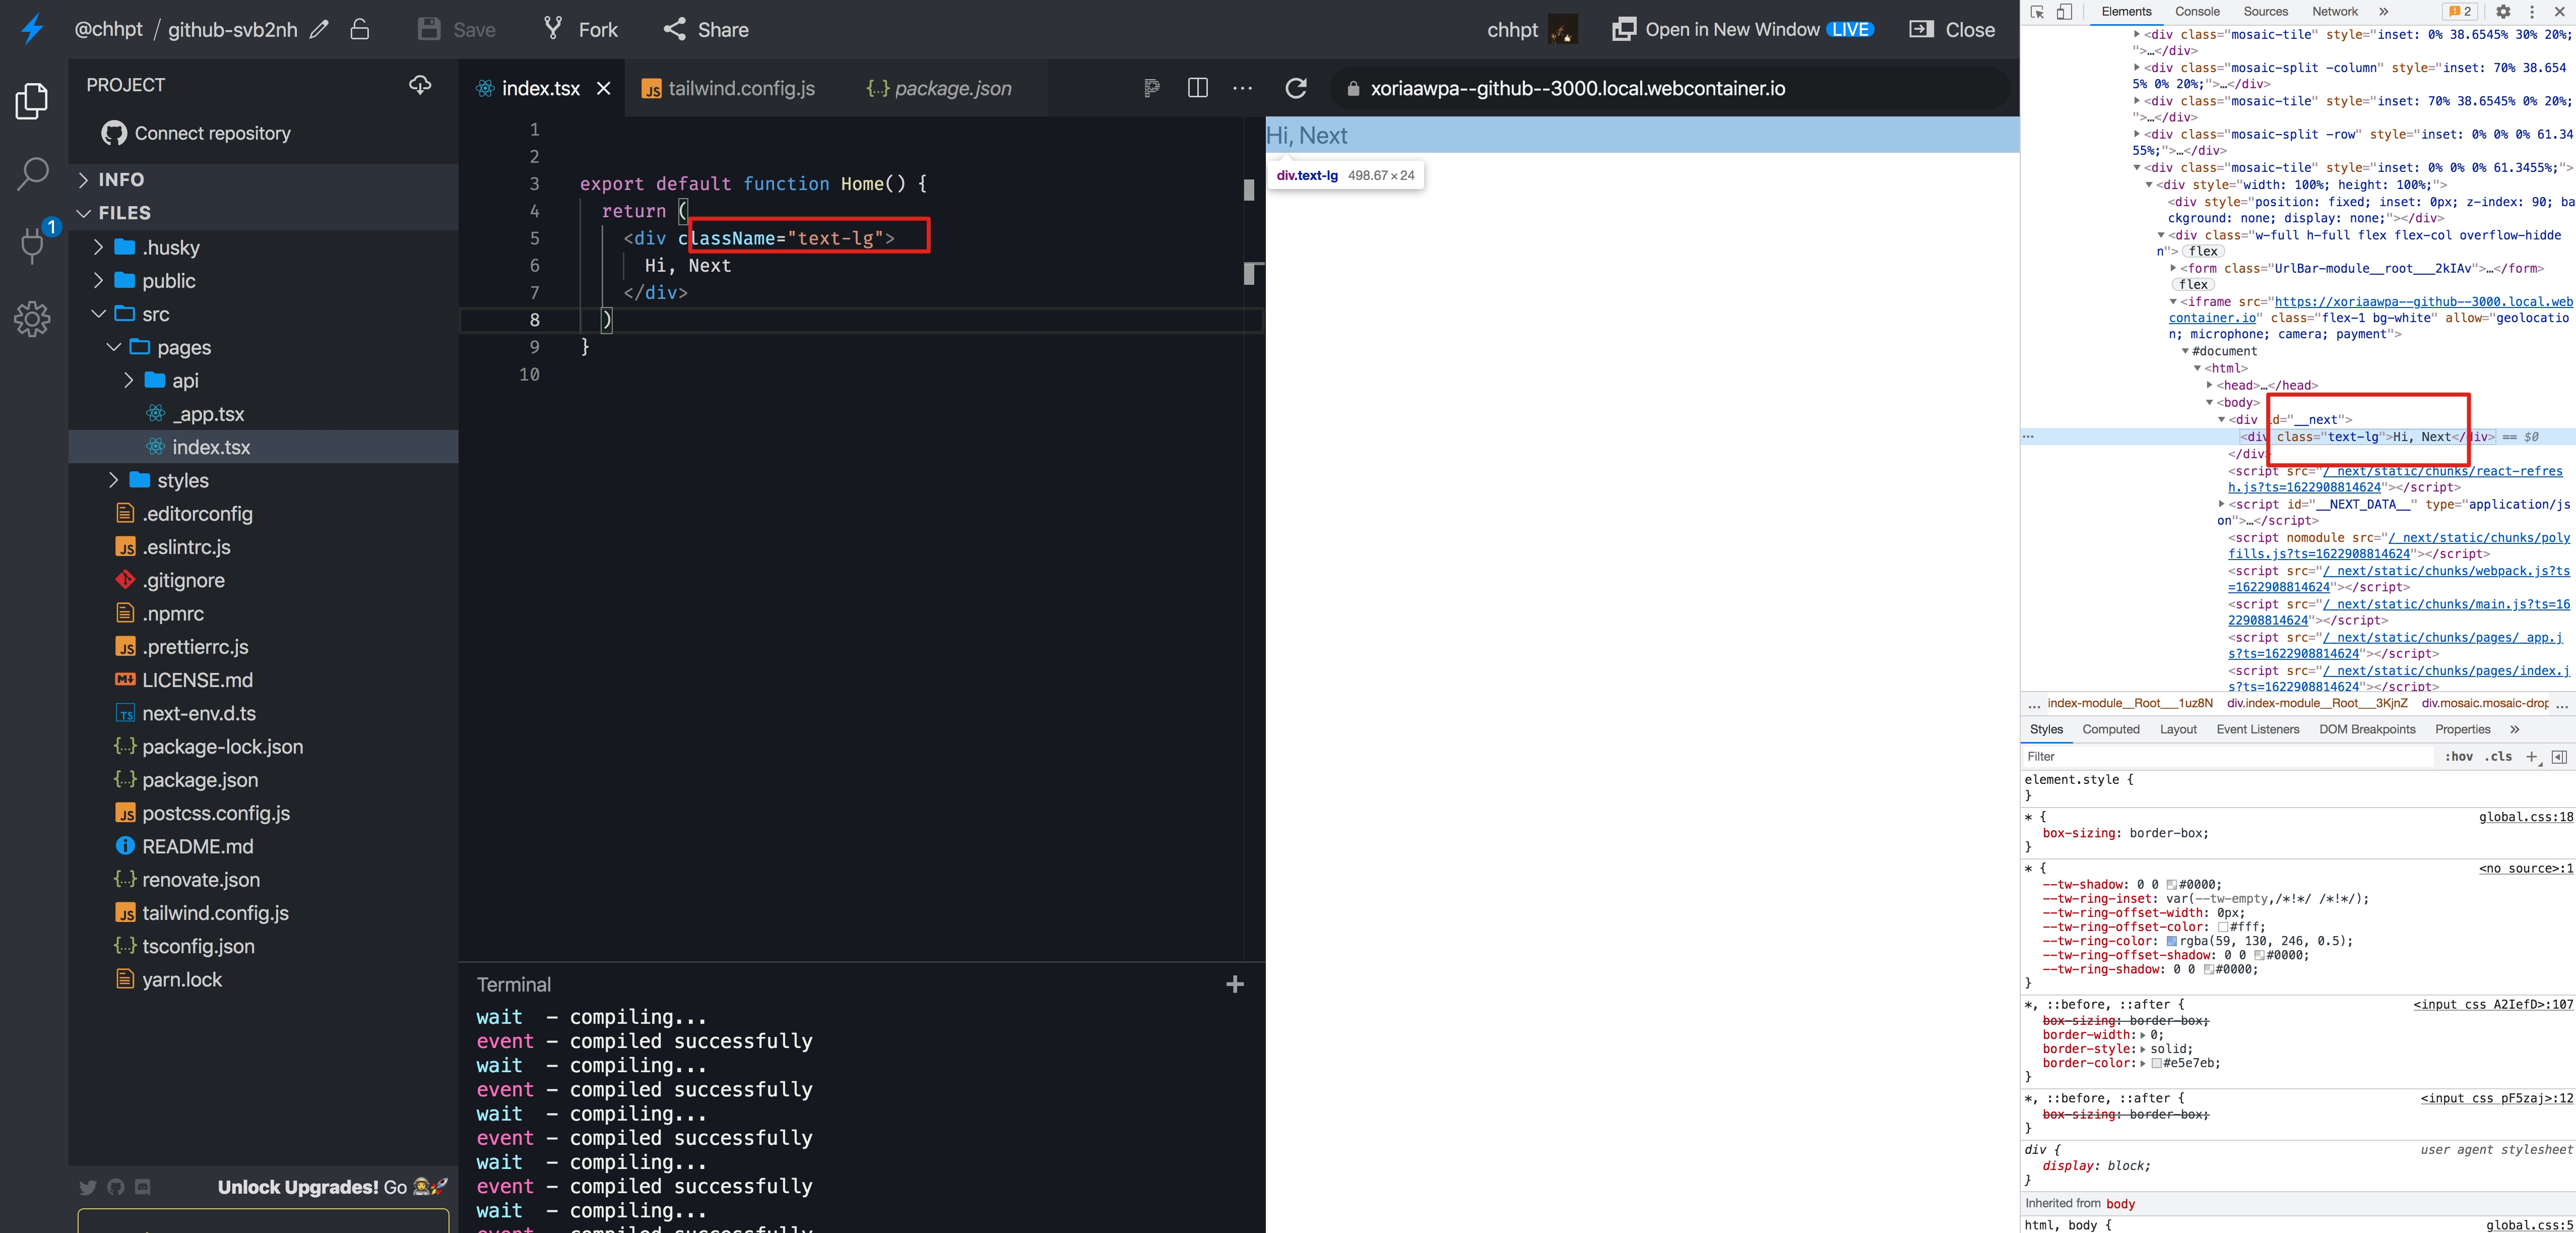Collapse the src folder
This screenshot has height=1233, width=2576.
point(263,314)
